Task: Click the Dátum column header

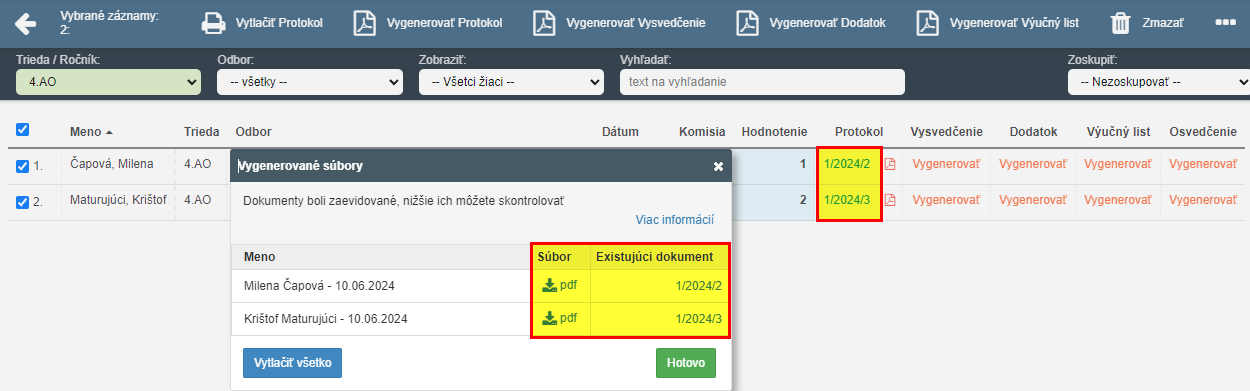Action: [620, 131]
